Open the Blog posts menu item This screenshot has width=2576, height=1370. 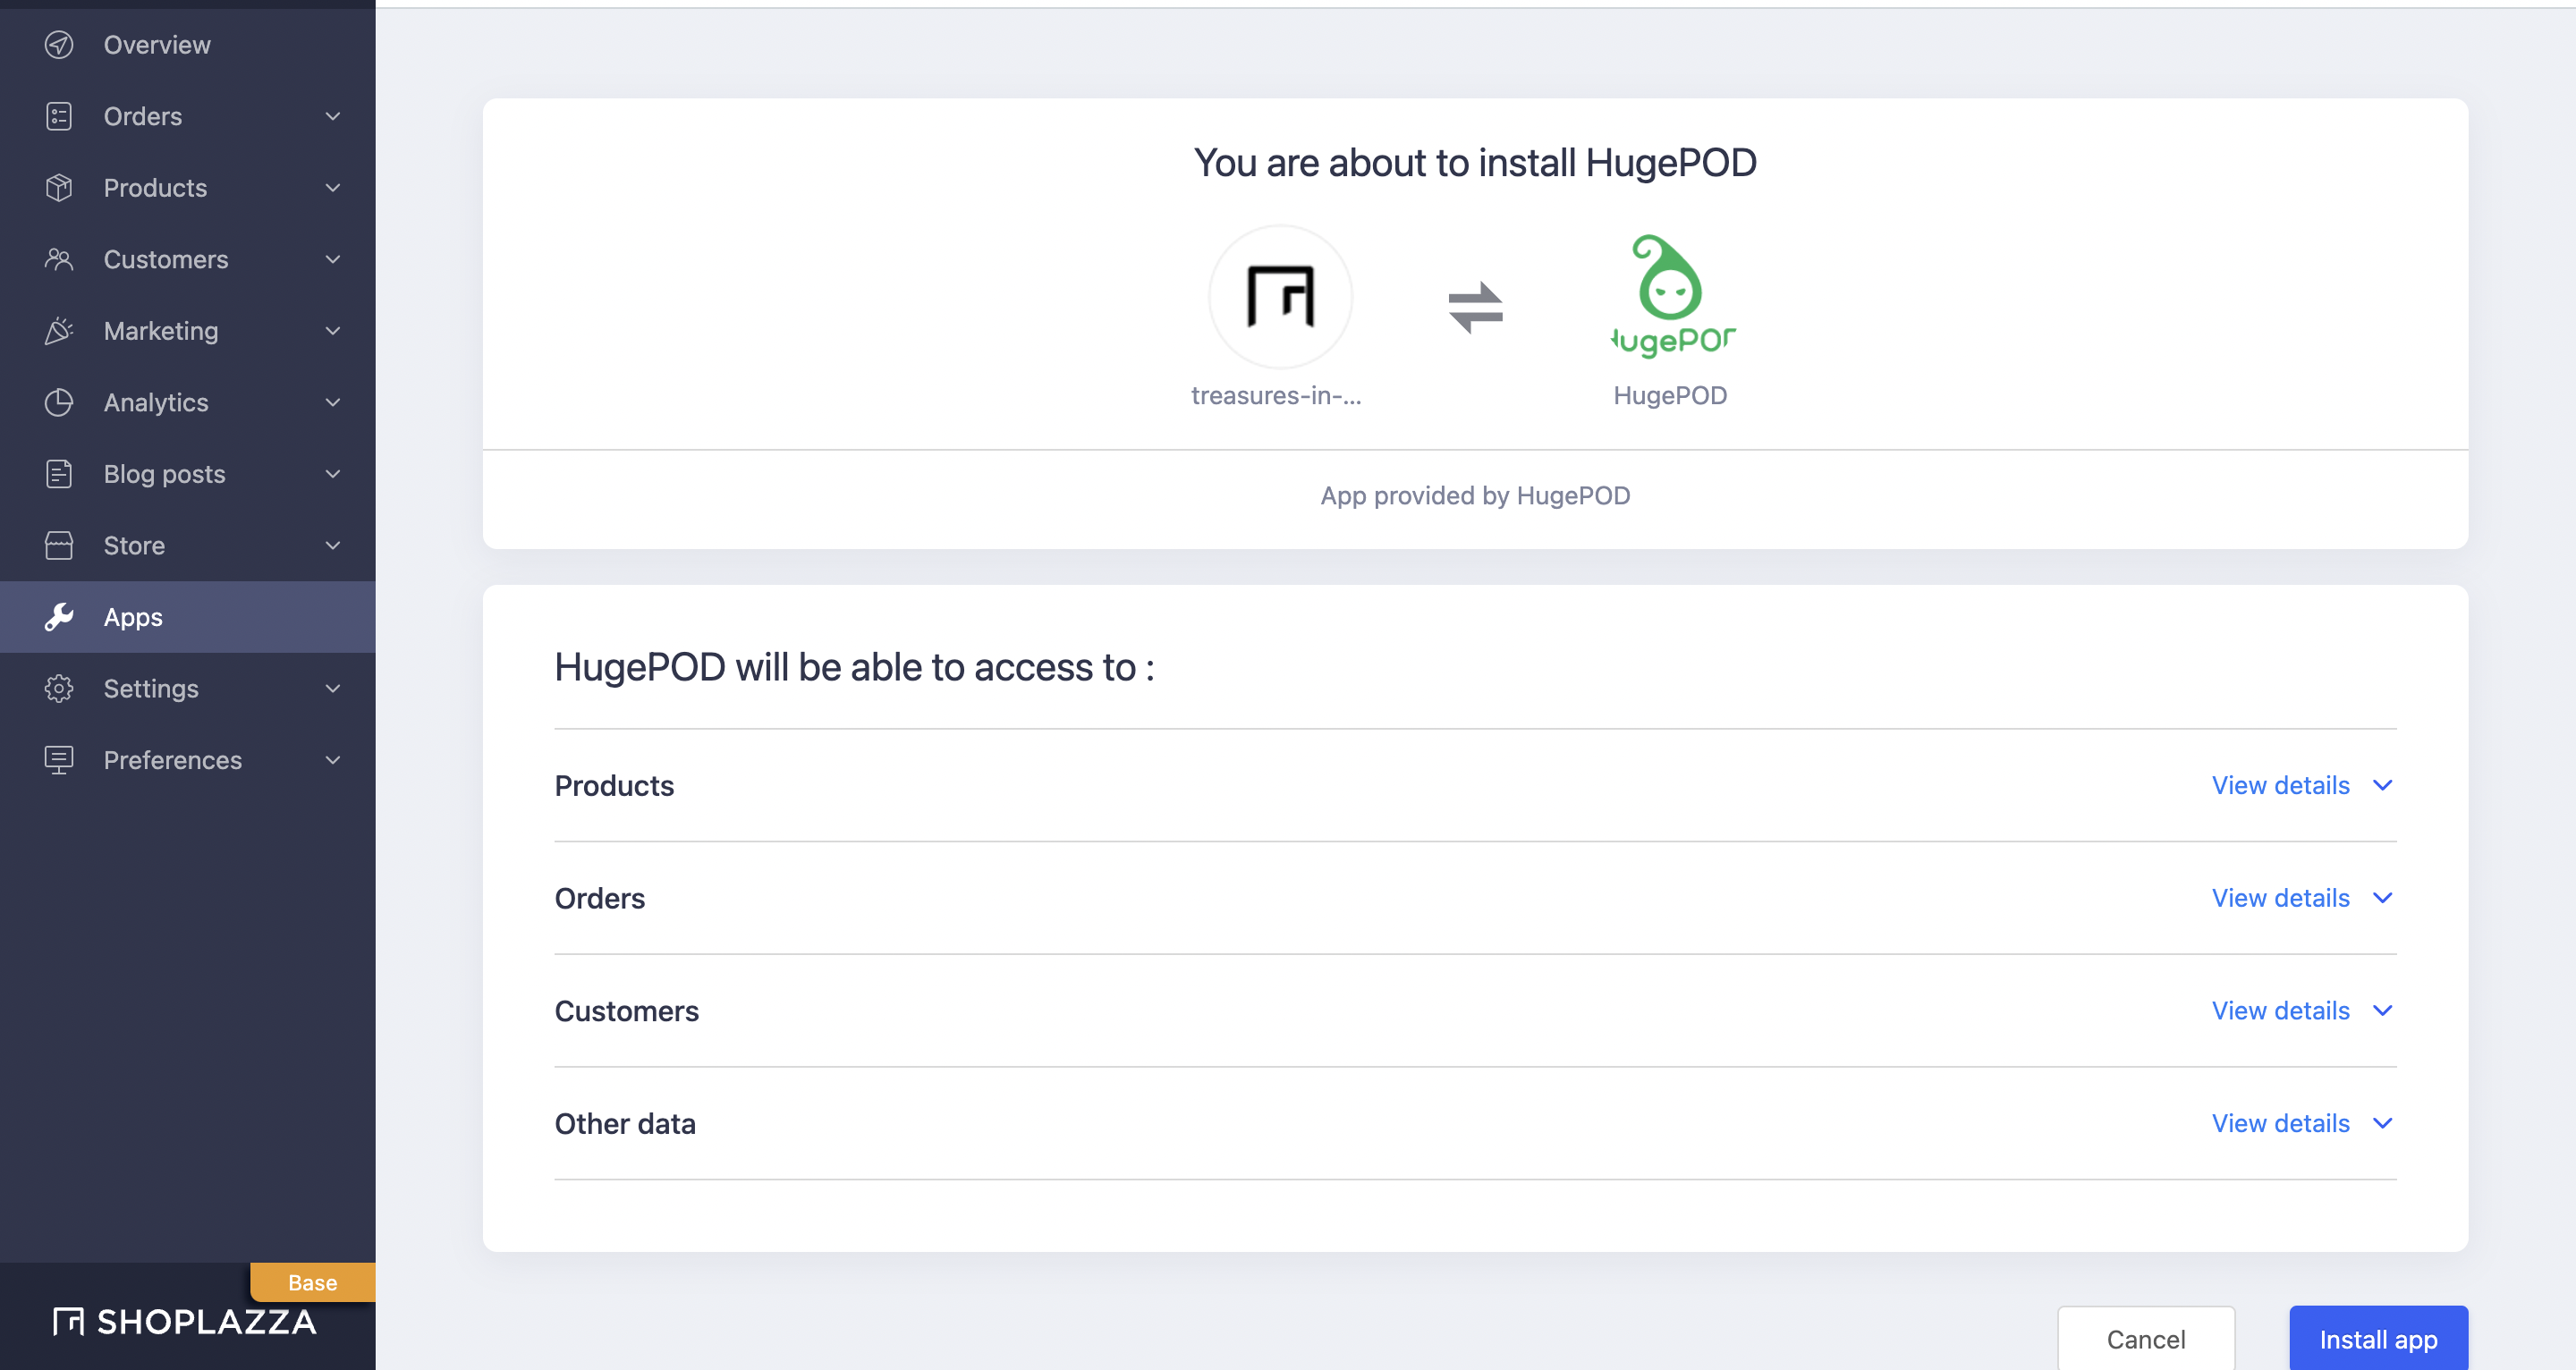point(164,474)
